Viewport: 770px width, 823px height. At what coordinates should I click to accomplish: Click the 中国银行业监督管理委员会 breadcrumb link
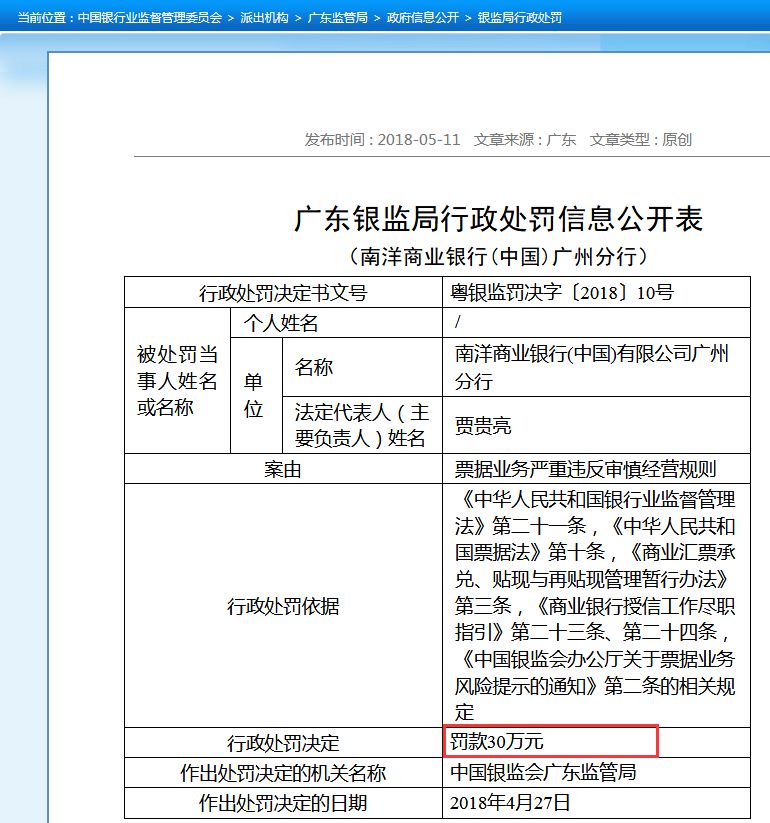[149, 18]
